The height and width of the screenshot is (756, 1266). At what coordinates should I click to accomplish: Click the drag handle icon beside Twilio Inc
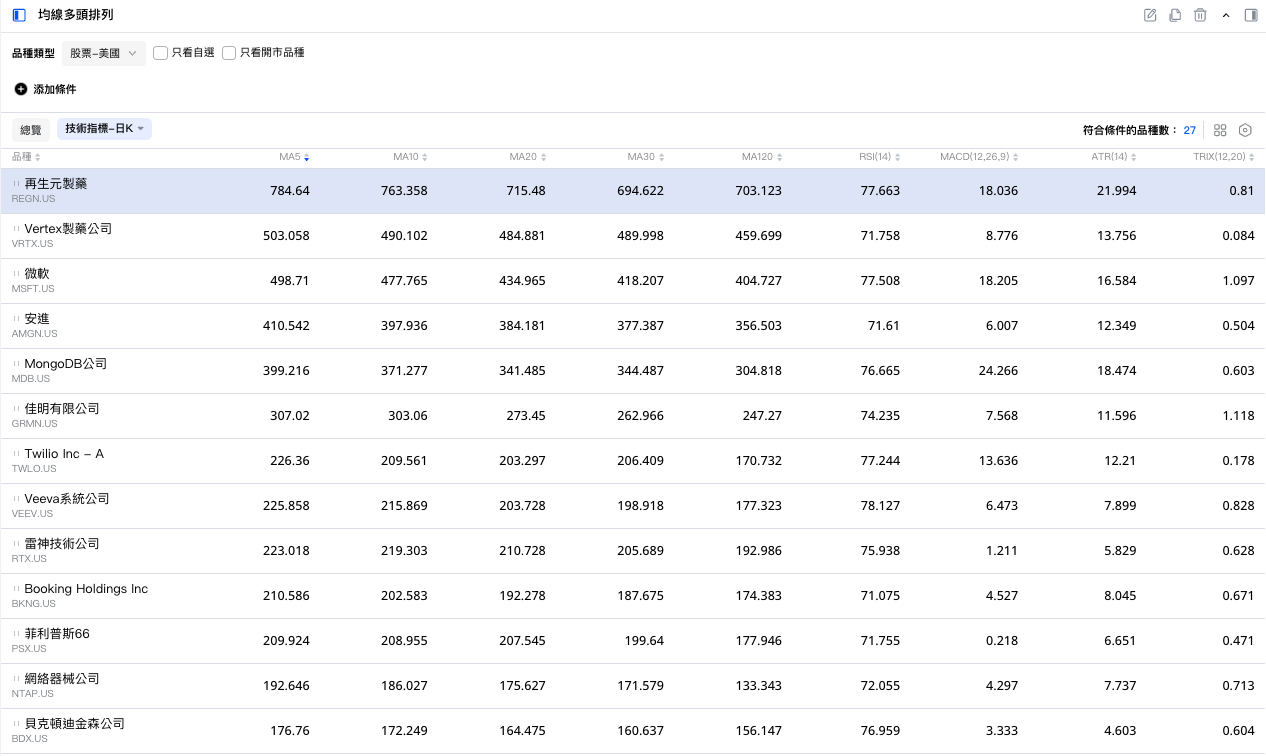click(16, 453)
